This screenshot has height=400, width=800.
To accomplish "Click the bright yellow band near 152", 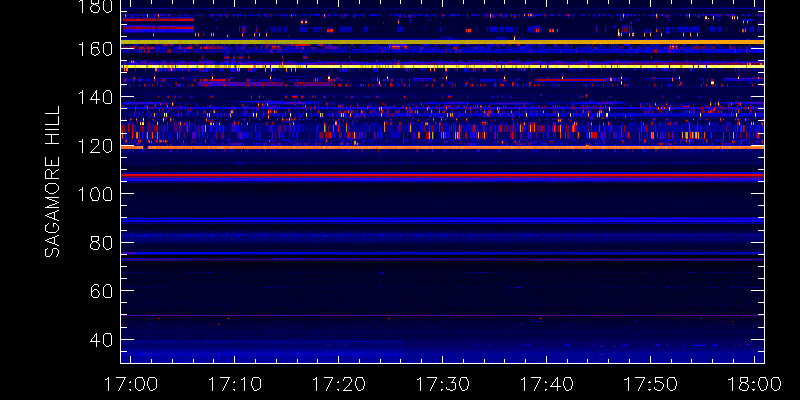I will [x=442, y=66].
